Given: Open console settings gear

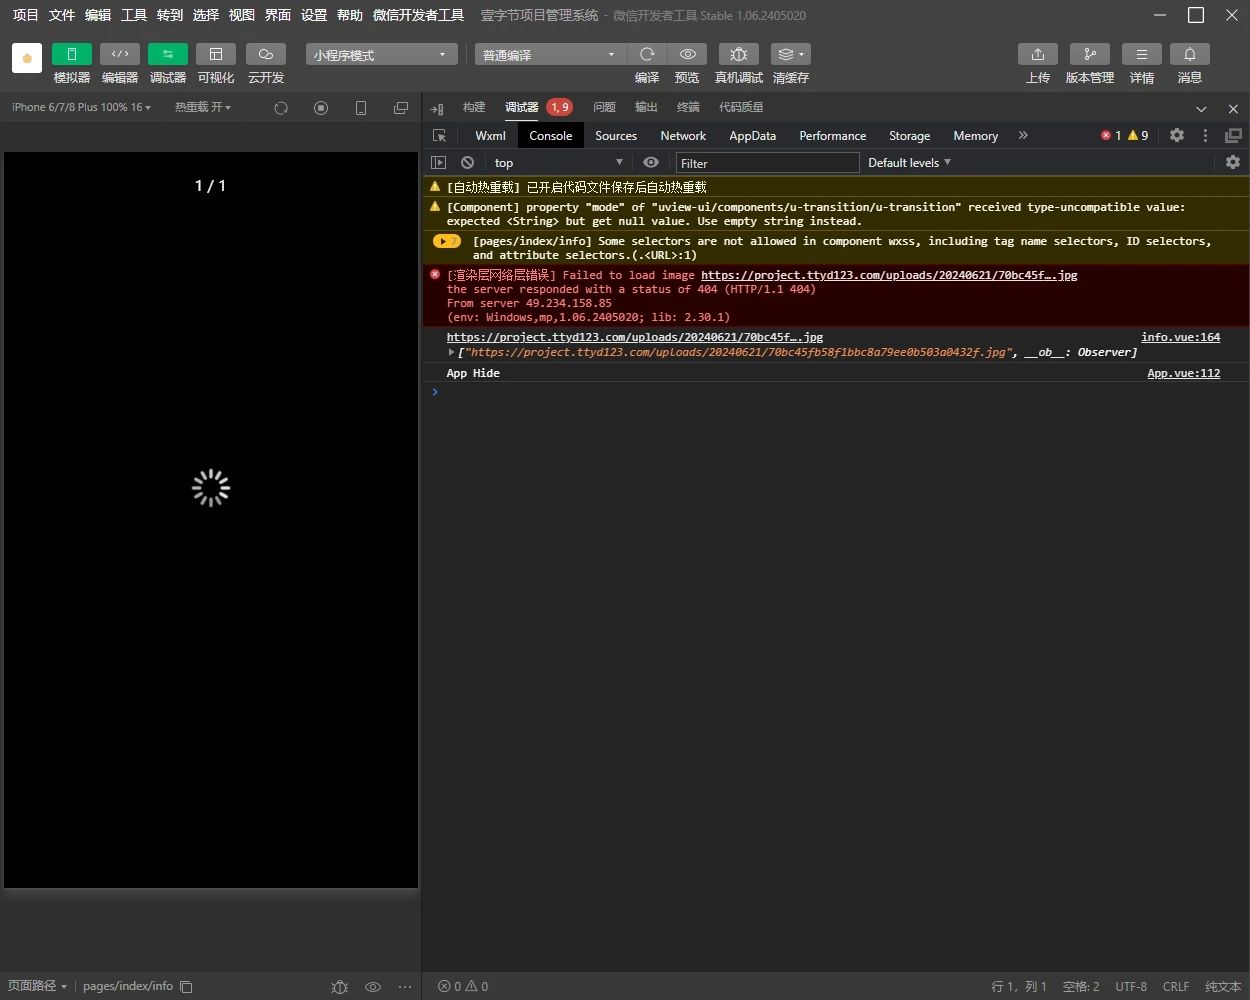Looking at the screenshot, I should [x=1233, y=162].
